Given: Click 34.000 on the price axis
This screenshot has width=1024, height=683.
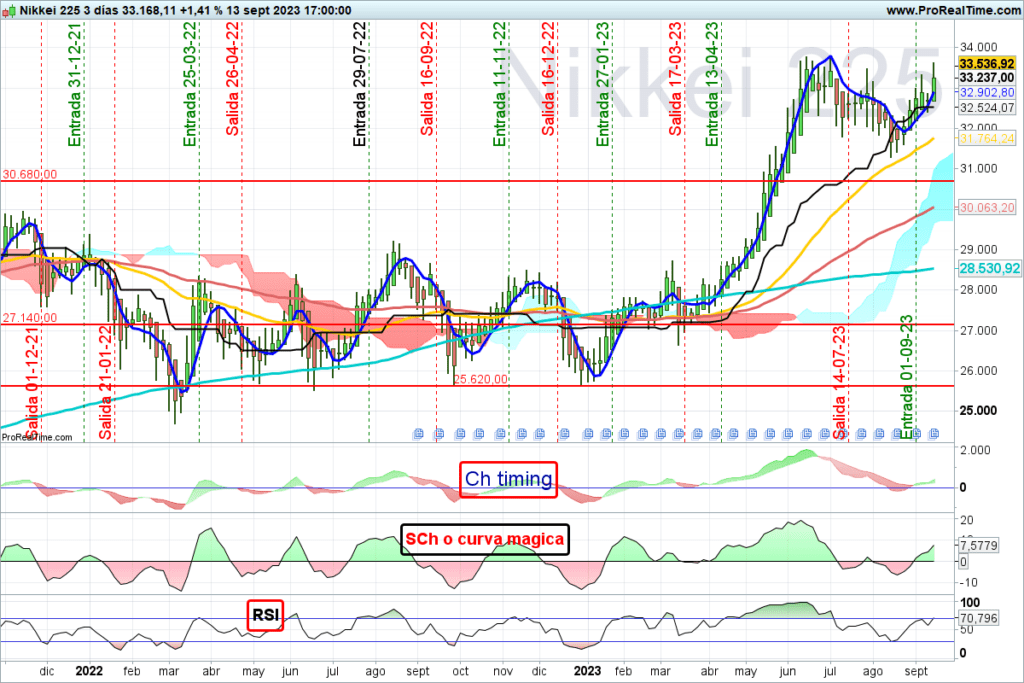Looking at the screenshot, I should (x=978, y=47).
